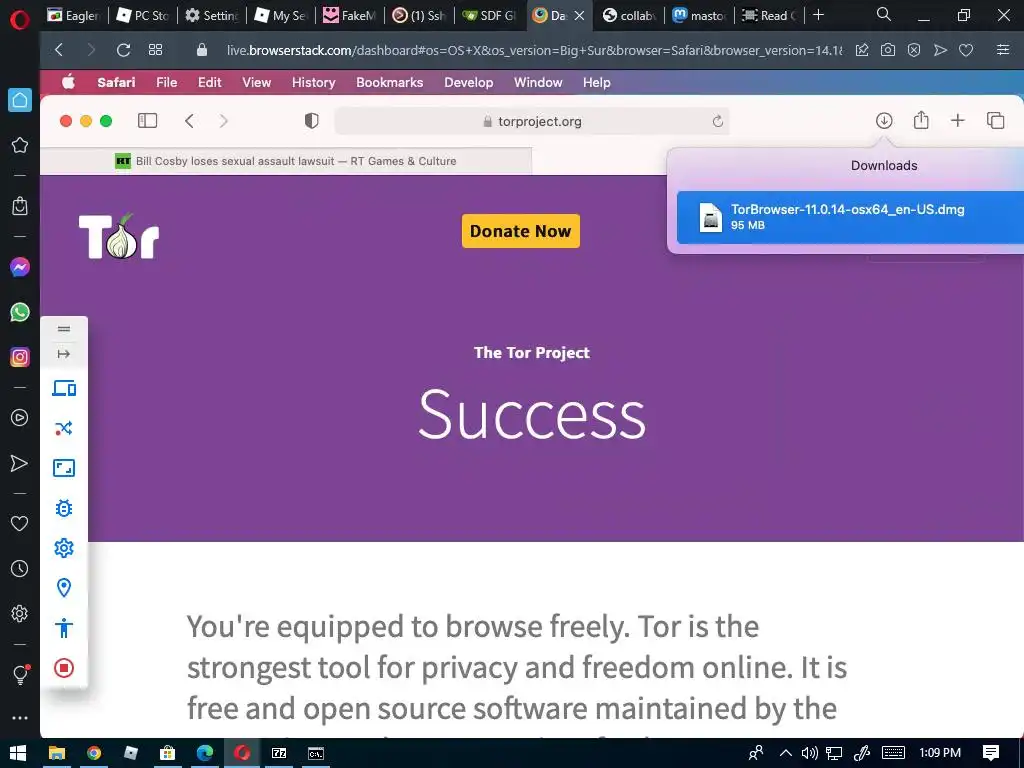Toggle the BrowserStack resolution screen icon
This screenshot has height=768, width=1024.
click(x=63, y=468)
